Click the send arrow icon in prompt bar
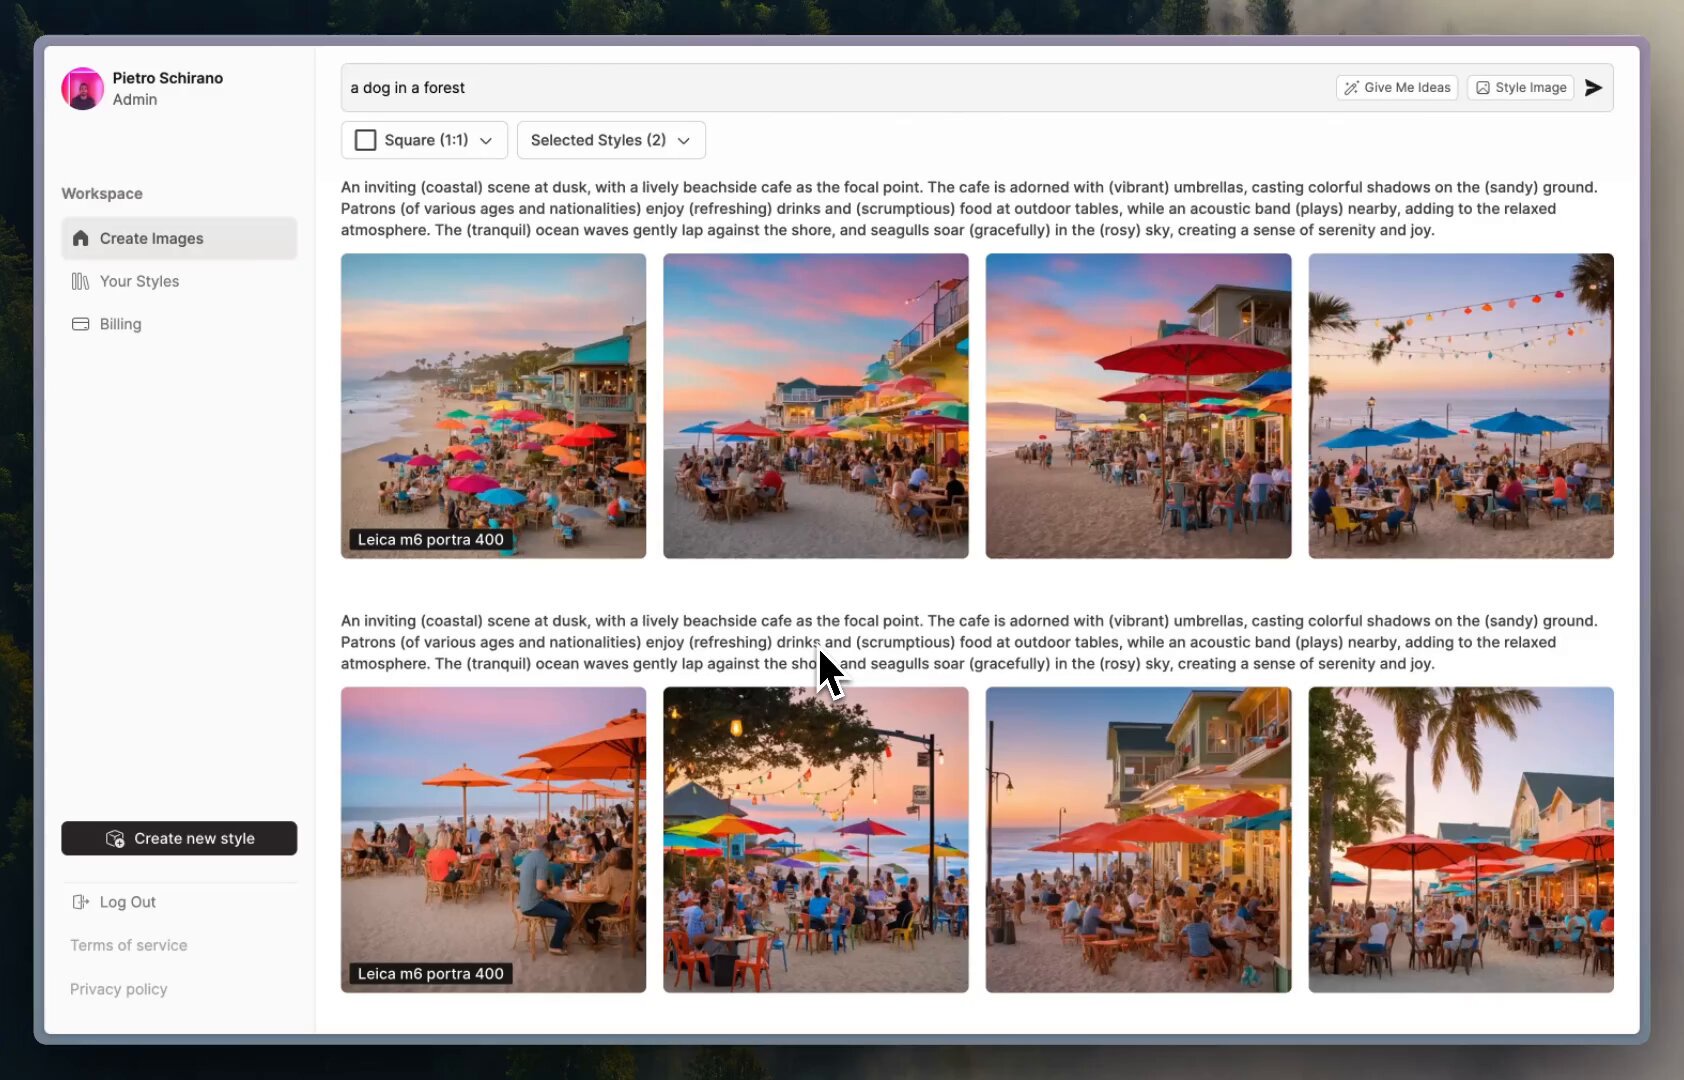The height and width of the screenshot is (1080, 1684). coord(1594,88)
